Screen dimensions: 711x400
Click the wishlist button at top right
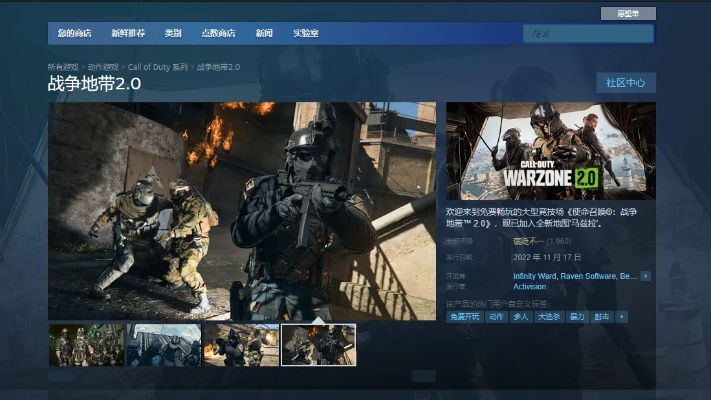pyautogui.click(x=628, y=13)
